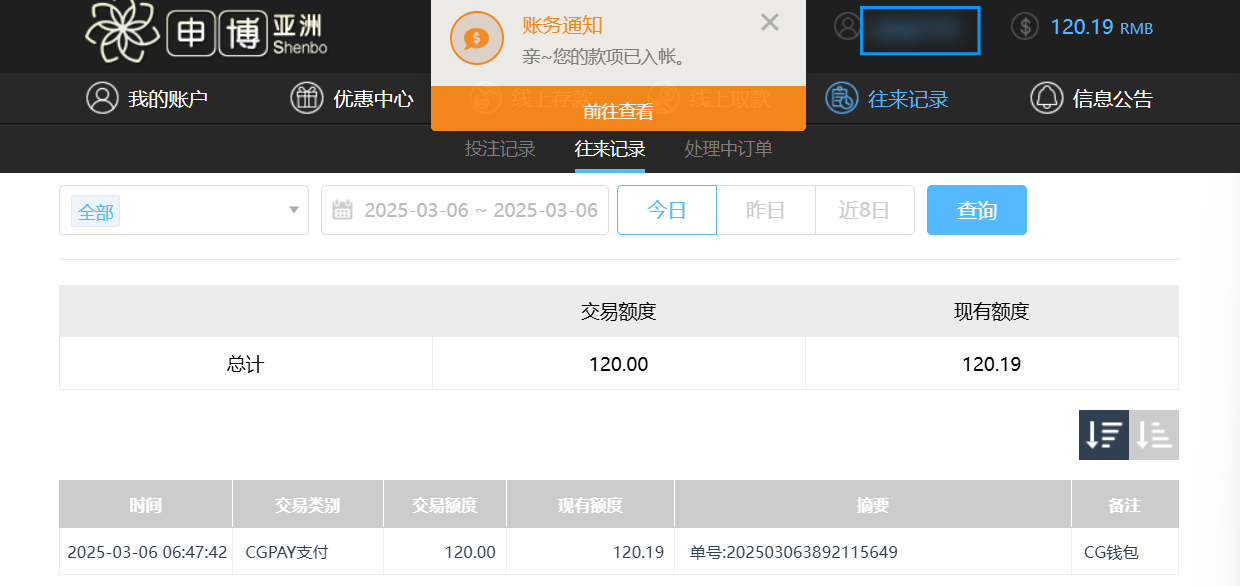This screenshot has height=586, width=1240.
Task: Click the 查询 search button
Action: coord(976,210)
